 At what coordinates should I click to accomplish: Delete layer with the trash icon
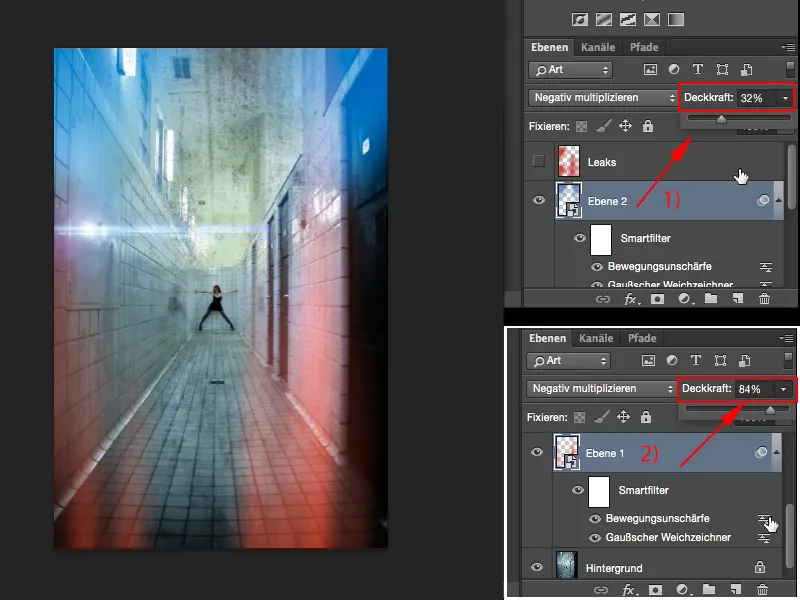click(x=765, y=298)
